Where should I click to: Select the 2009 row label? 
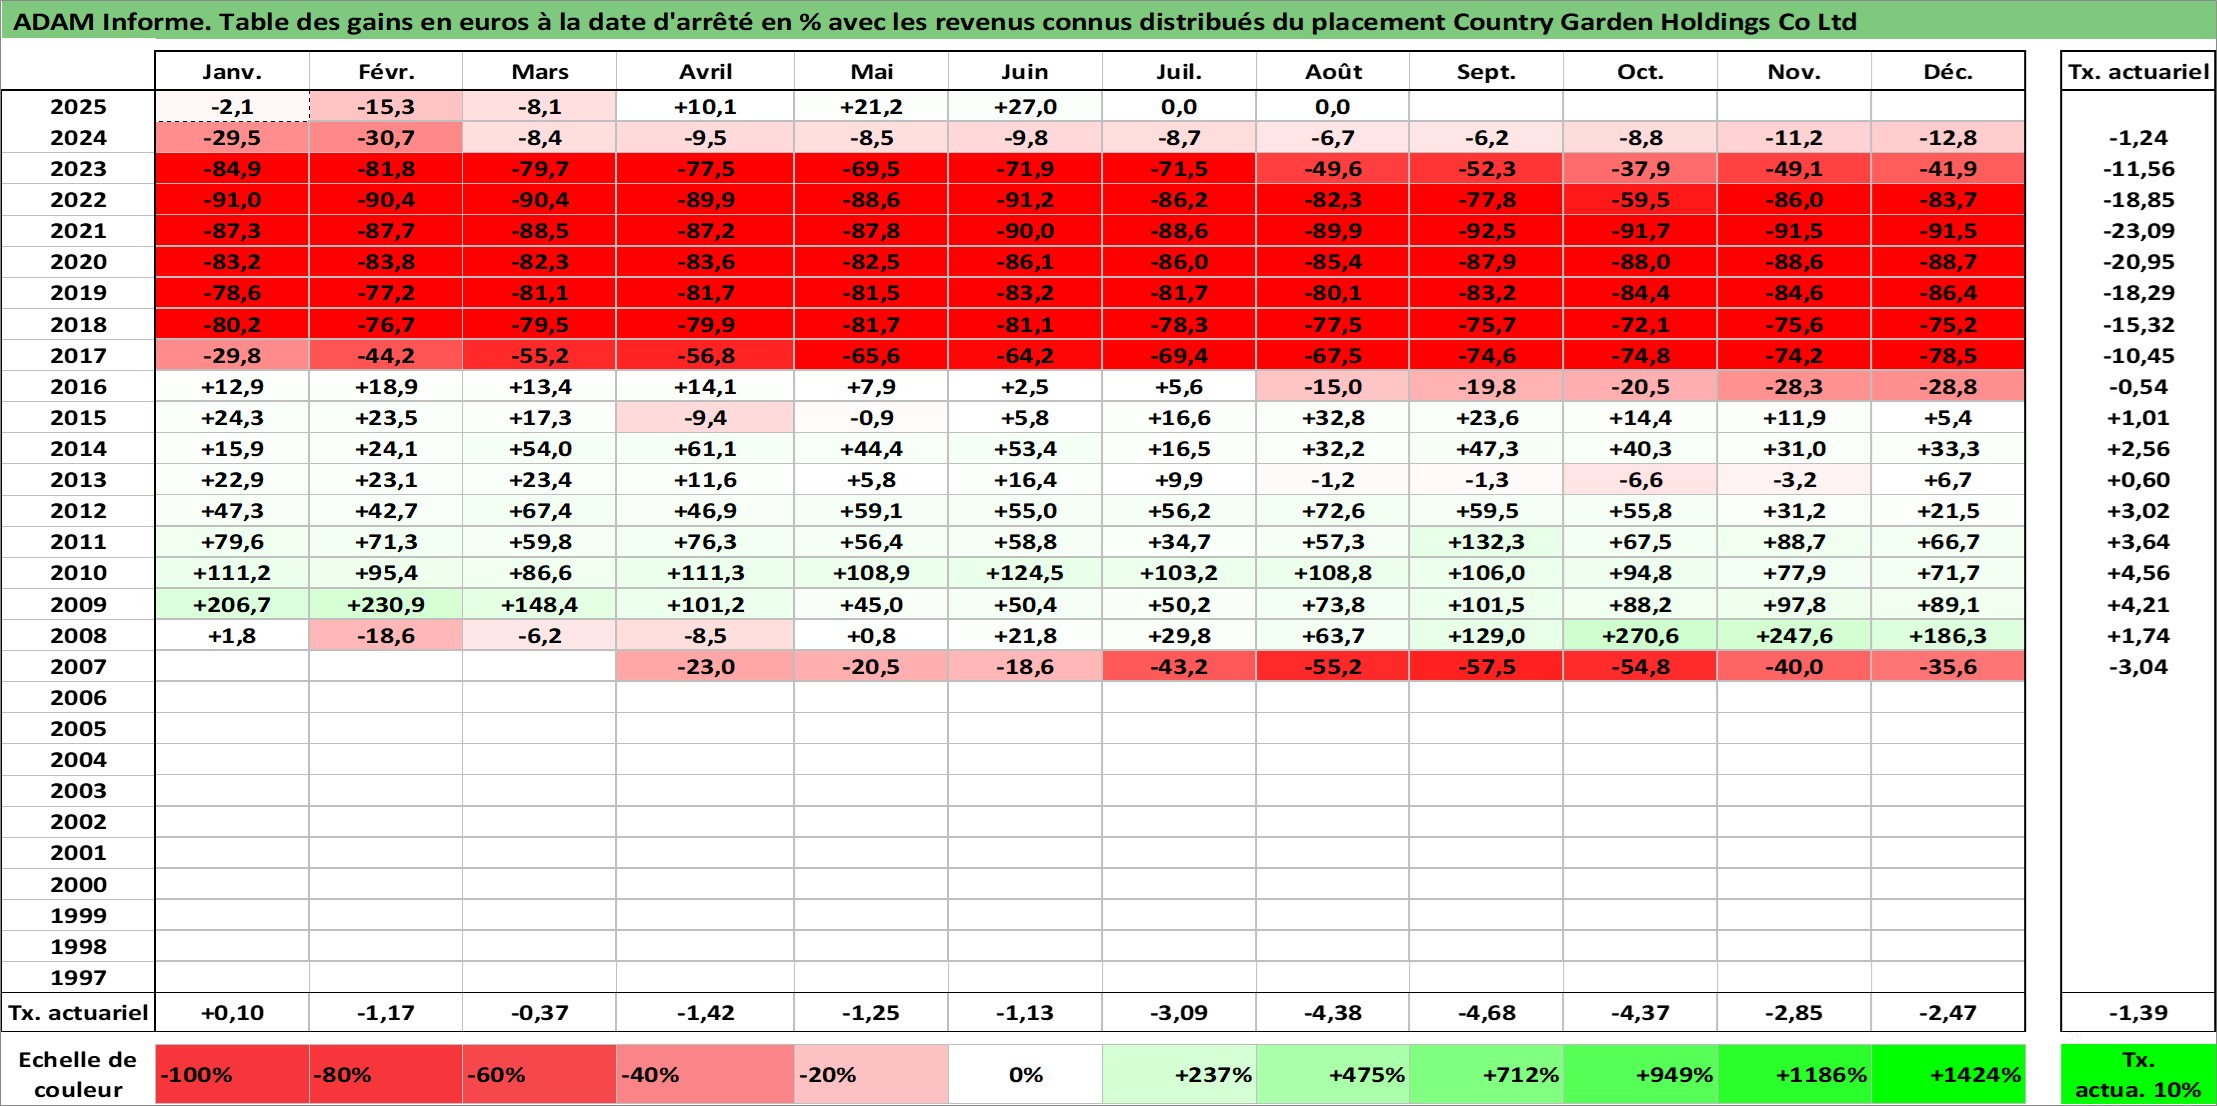78,605
